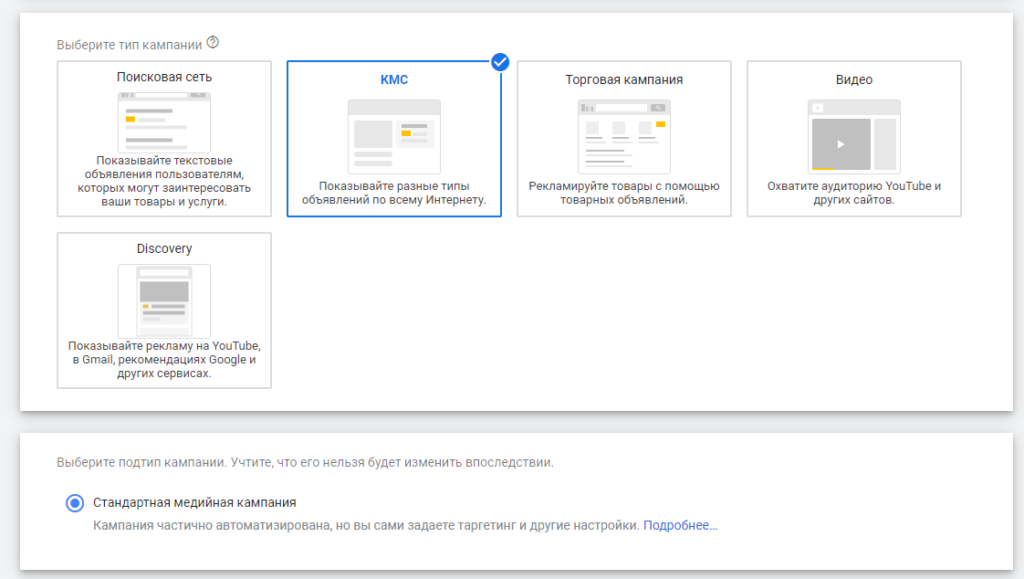Open the Подробнее link

[x=680, y=525]
